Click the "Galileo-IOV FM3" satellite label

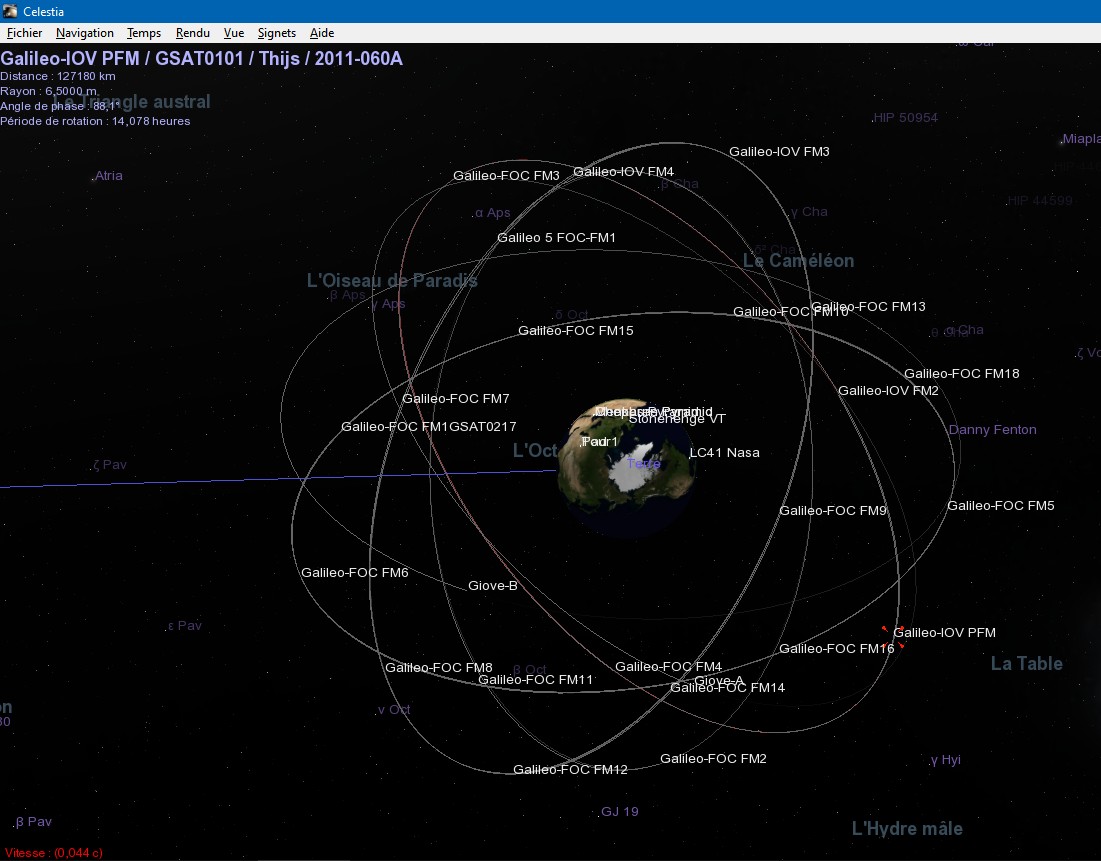(x=779, y=152)
